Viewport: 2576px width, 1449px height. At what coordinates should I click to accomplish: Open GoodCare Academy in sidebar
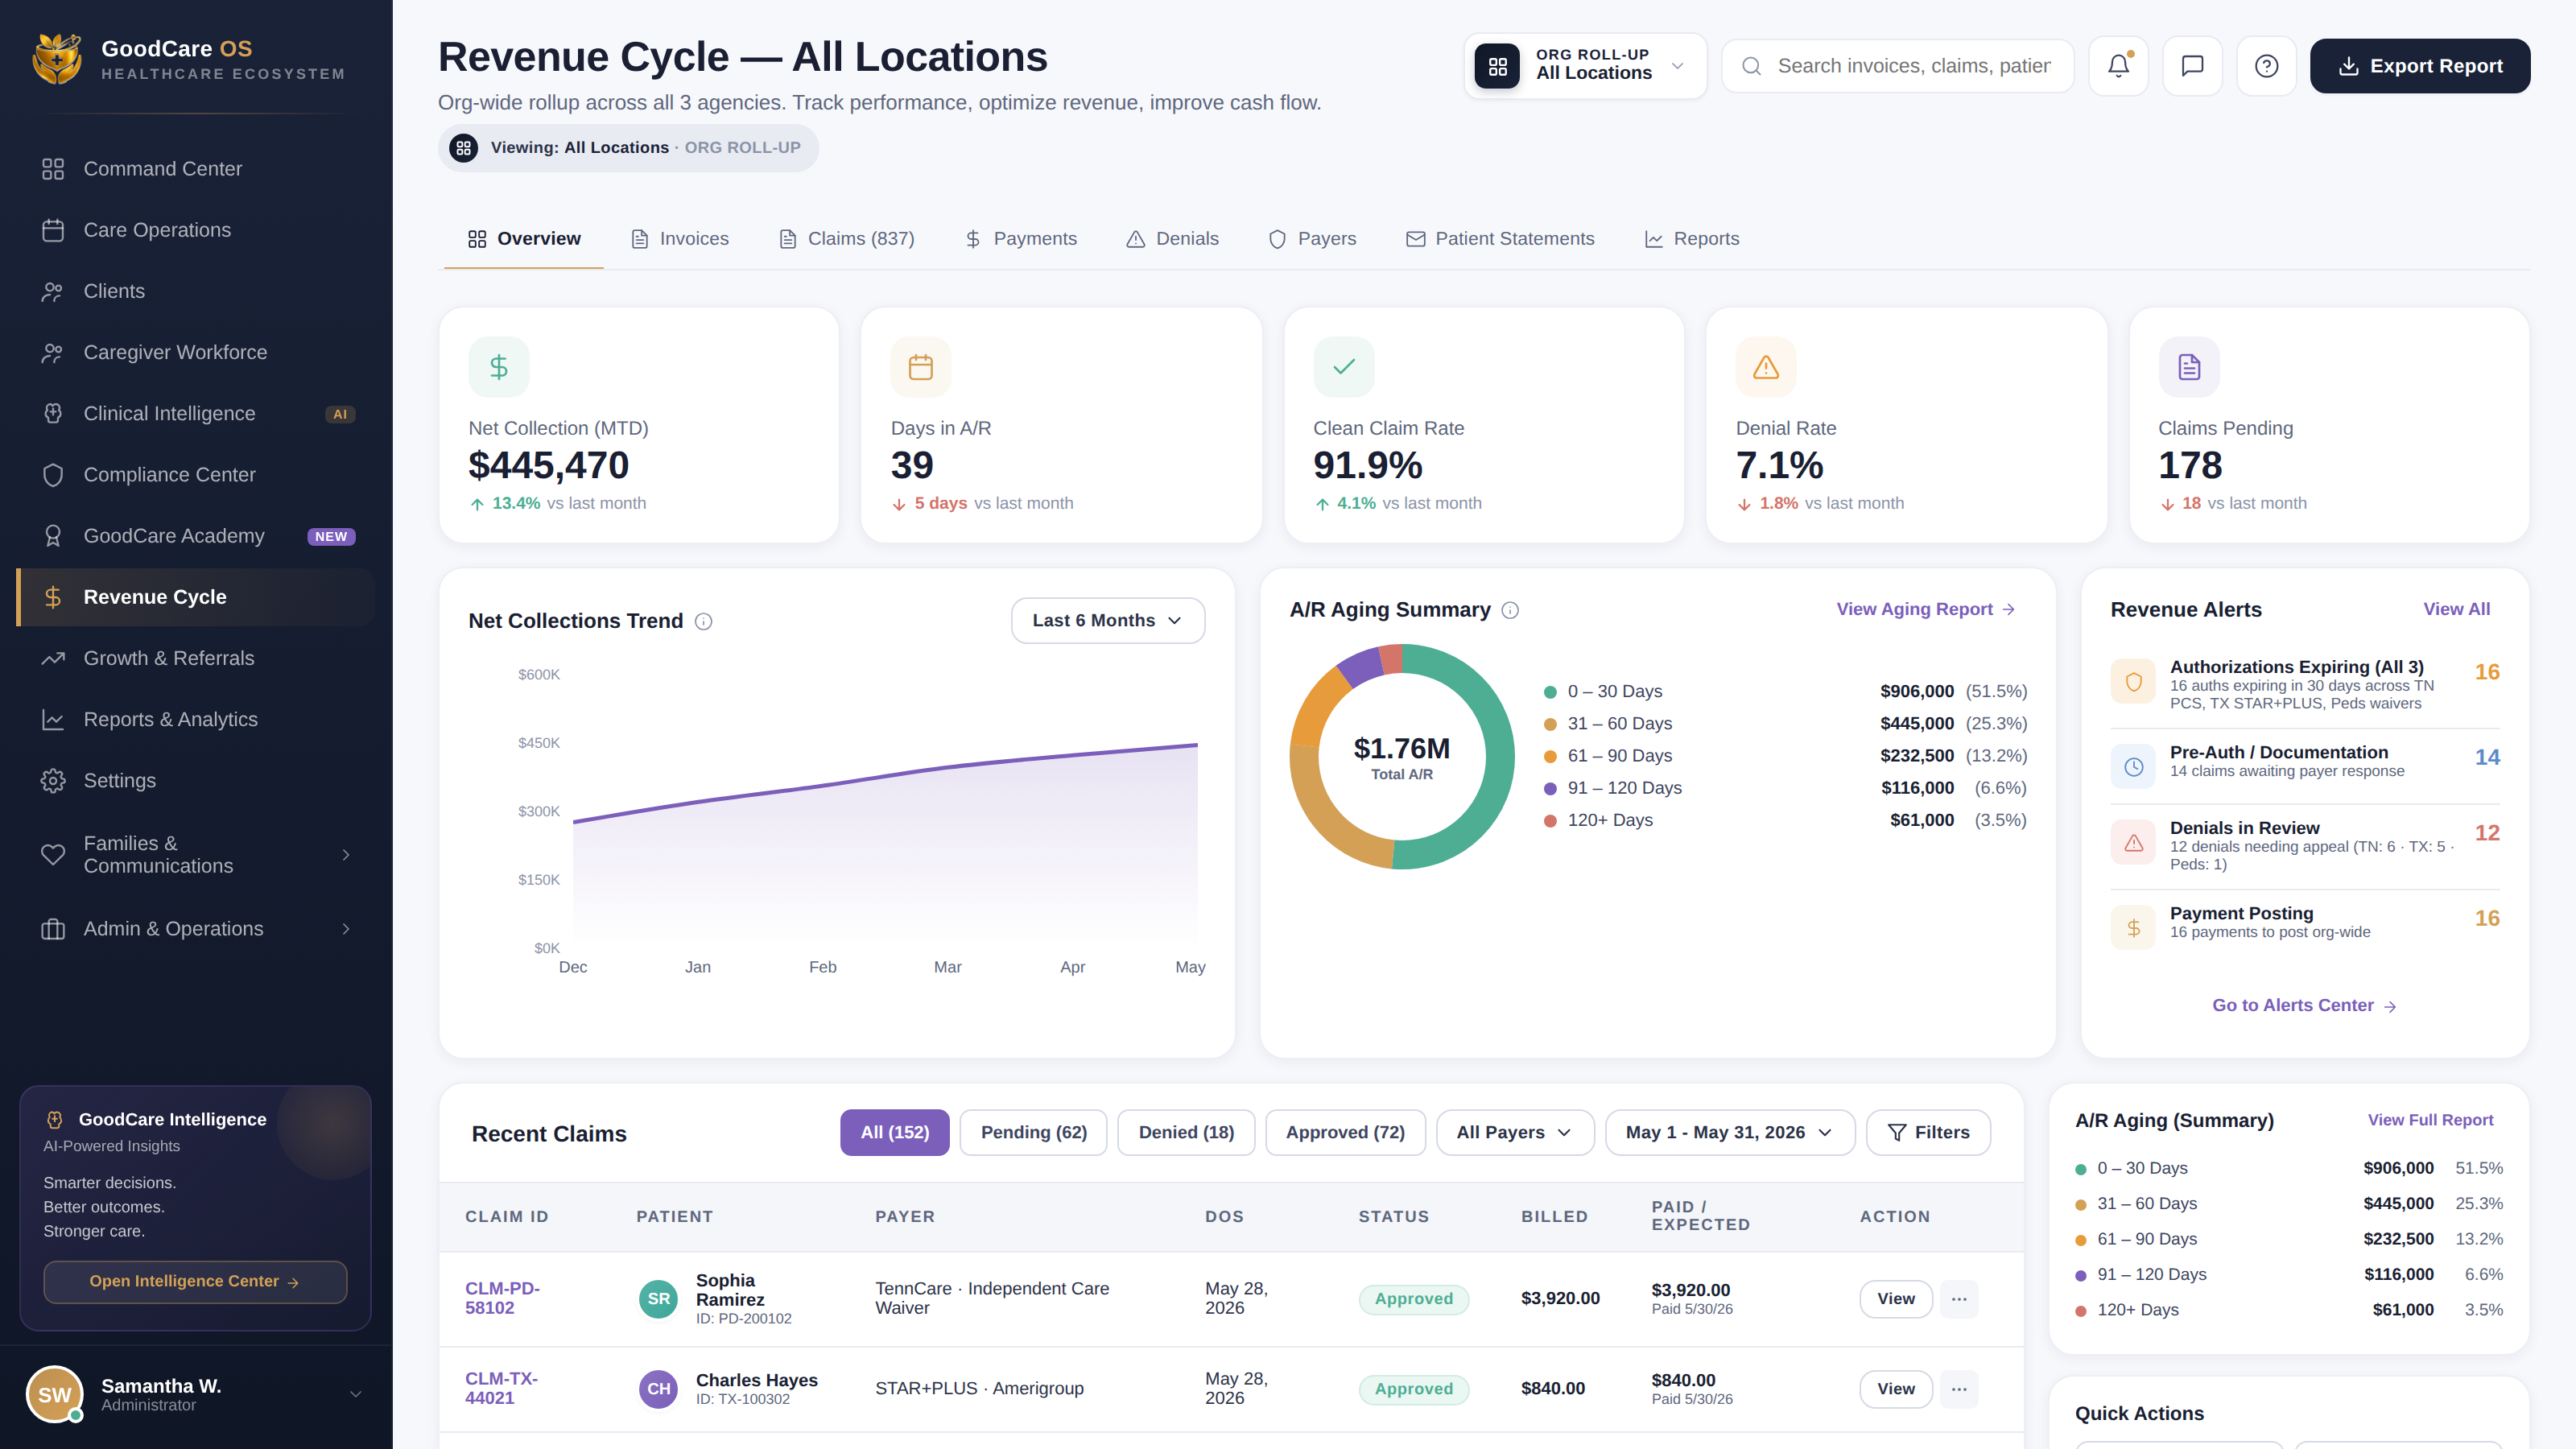click(196, 536)
